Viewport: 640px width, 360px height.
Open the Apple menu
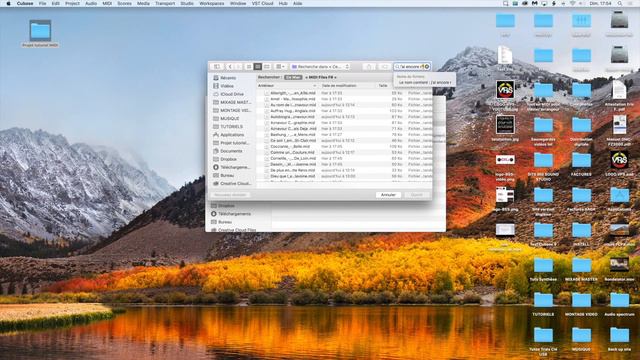click(x=8, y=3)
